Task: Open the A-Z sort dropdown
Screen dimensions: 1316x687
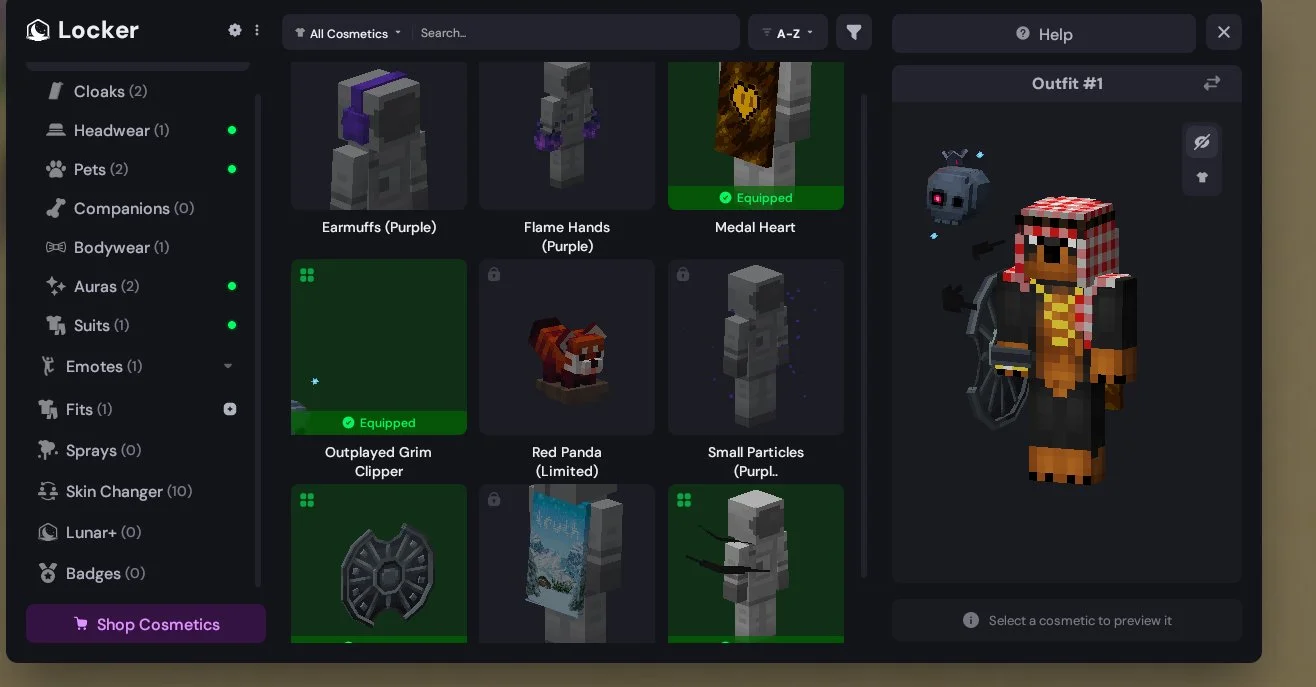Action: [x=788, y=33]
